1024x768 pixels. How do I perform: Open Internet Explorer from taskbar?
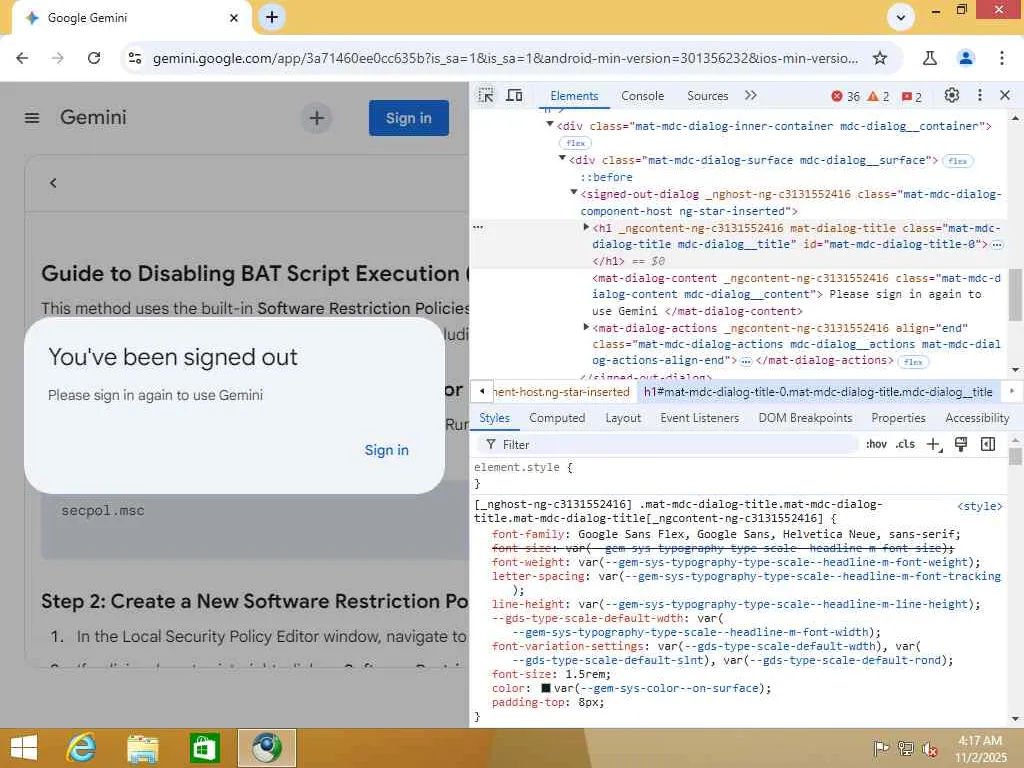point(81,748)
